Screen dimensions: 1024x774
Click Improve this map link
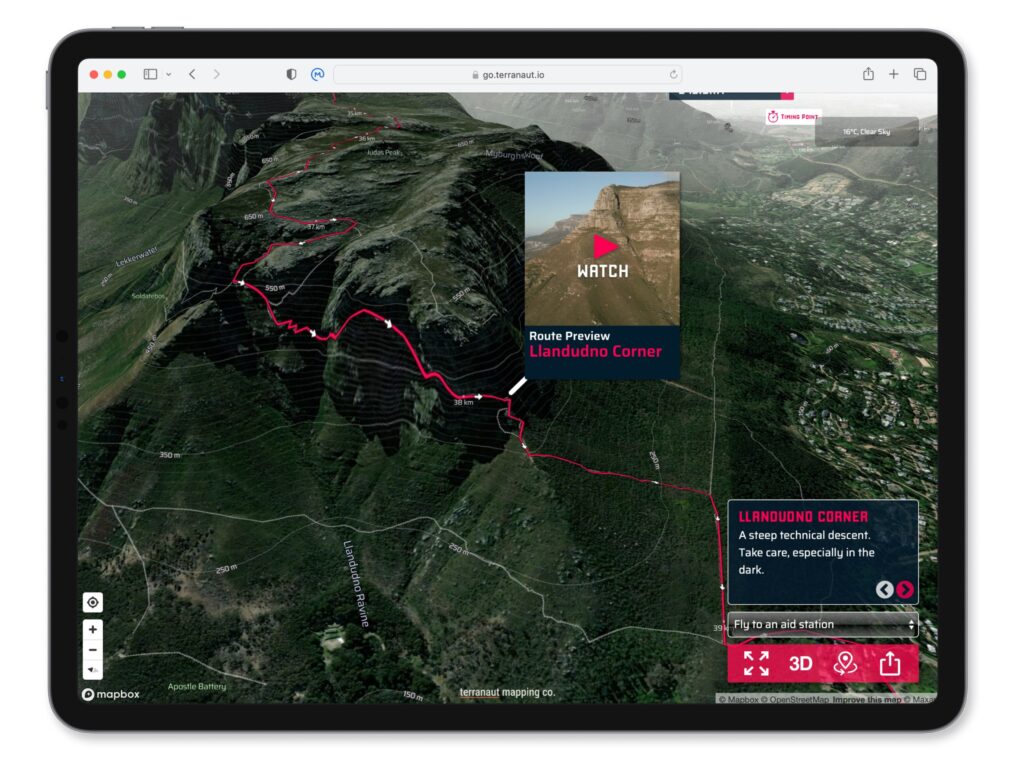pyautogui.click(x=867, y=700)
